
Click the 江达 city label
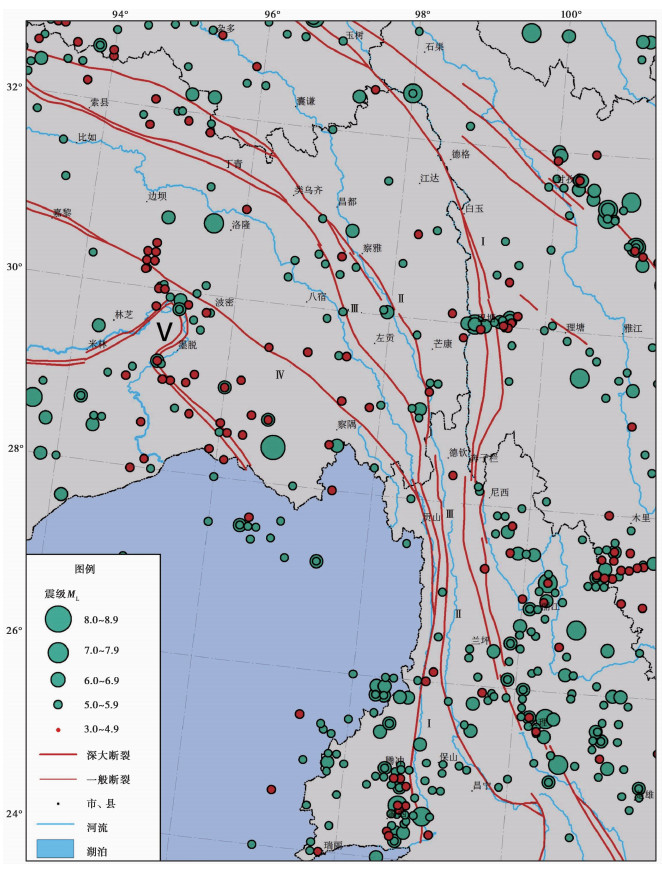(x=430, y=178)
